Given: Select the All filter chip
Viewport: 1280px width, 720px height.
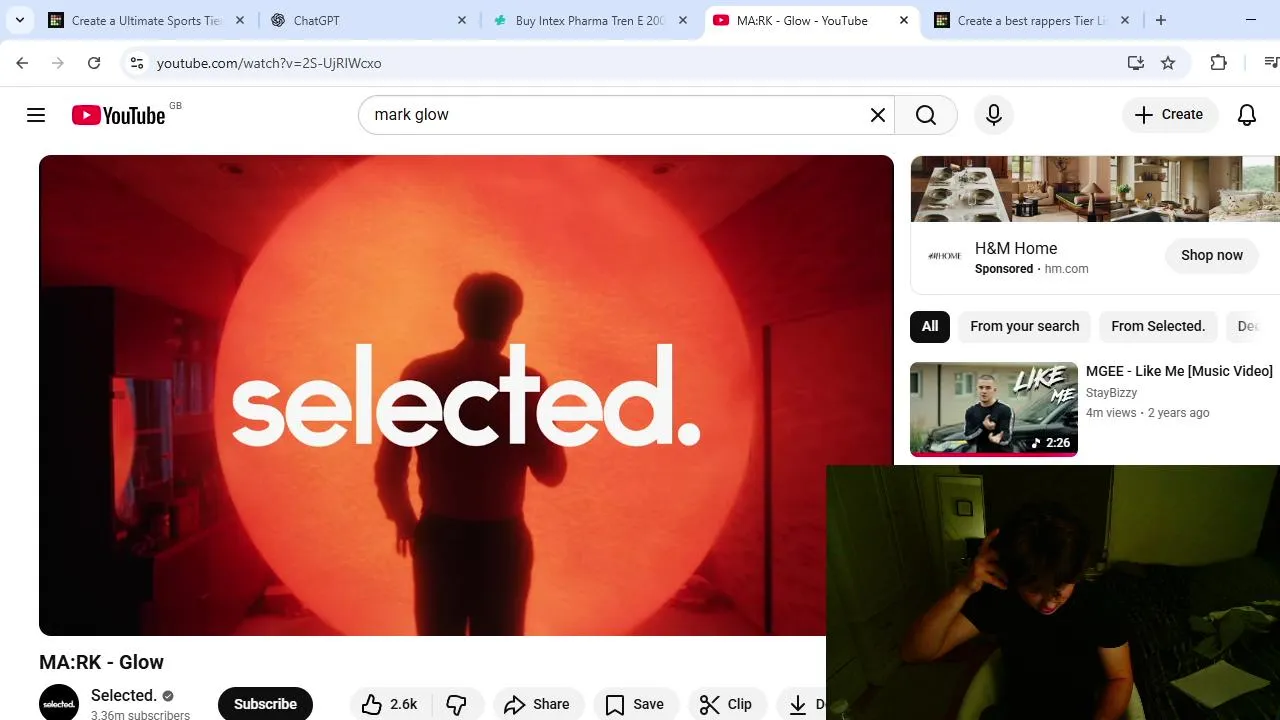Looking at the screenshot, I should pyautogui.click(x=930, y=326).
